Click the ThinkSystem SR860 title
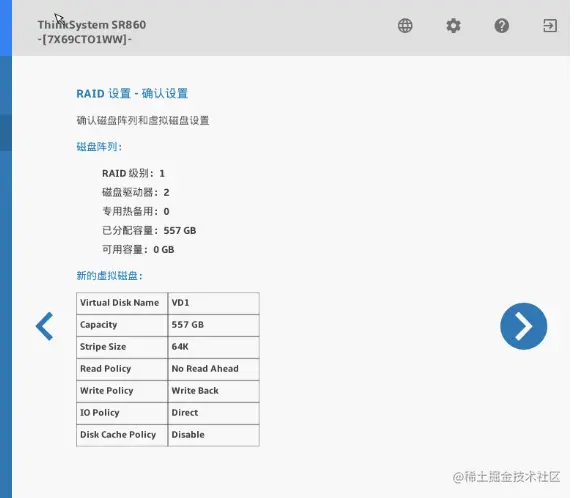Viewport: 575px width, 498px height. (x=92, y=25)
